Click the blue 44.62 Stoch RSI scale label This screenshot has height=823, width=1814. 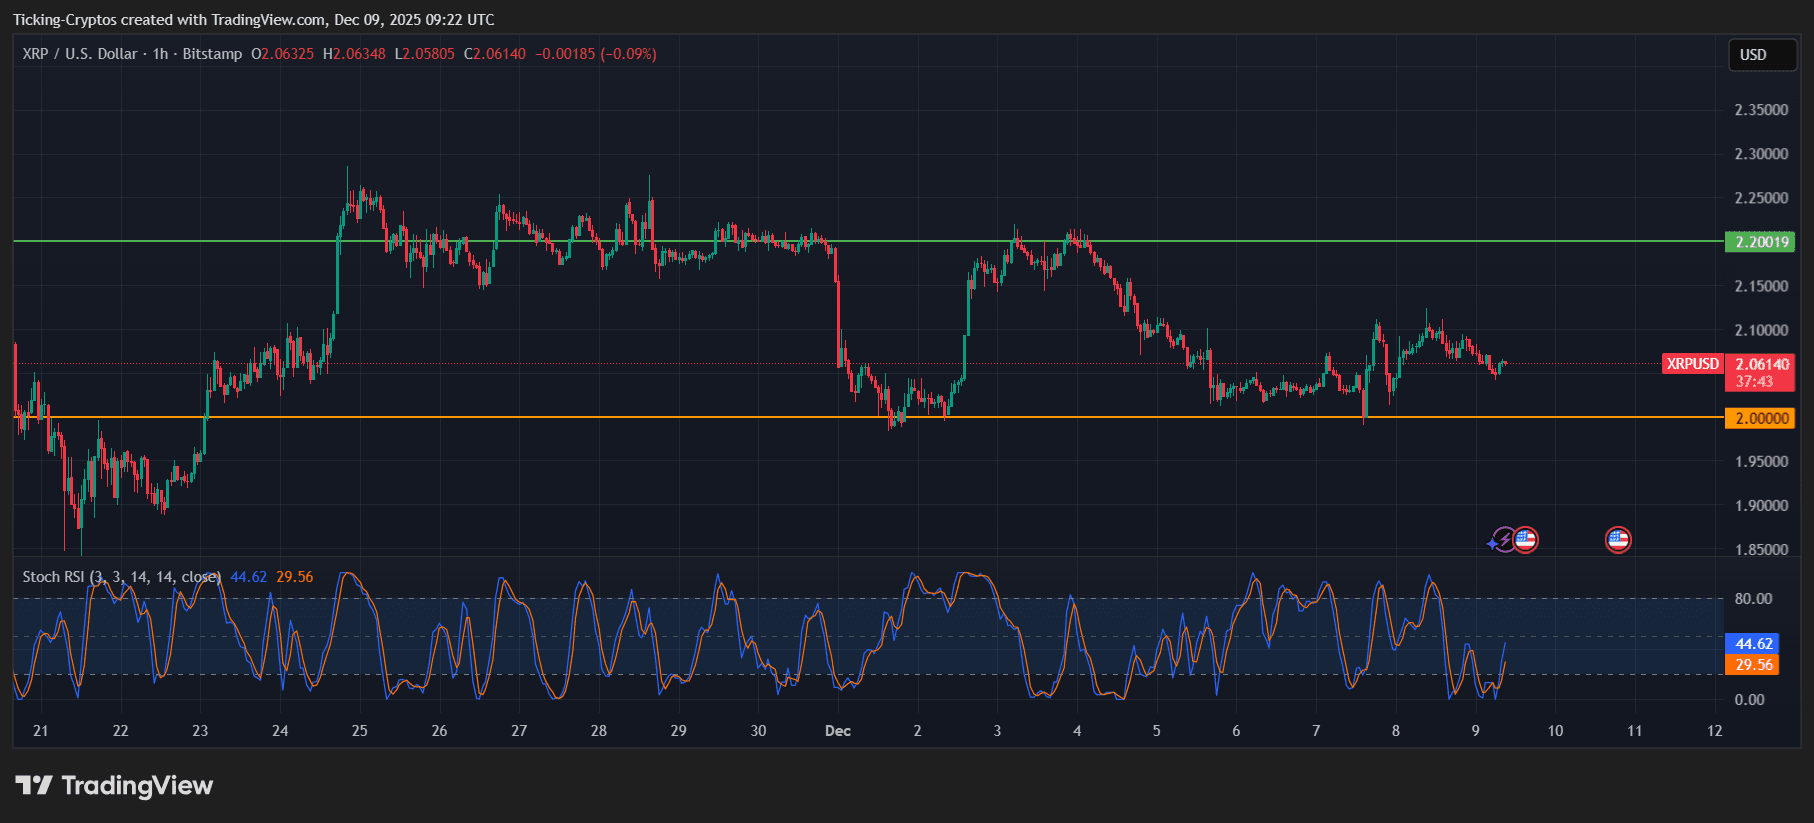[1753, 644]
